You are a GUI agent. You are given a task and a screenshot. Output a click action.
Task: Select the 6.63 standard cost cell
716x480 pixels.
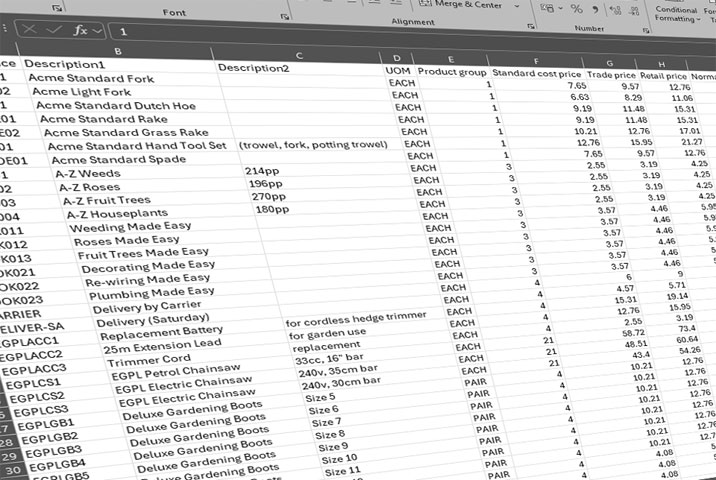pyautogui.click(x=579, y=97)
